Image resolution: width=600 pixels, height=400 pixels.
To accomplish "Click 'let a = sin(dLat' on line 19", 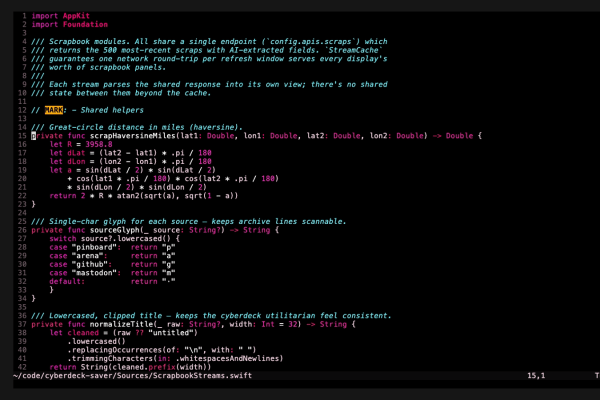I will 83,170.
